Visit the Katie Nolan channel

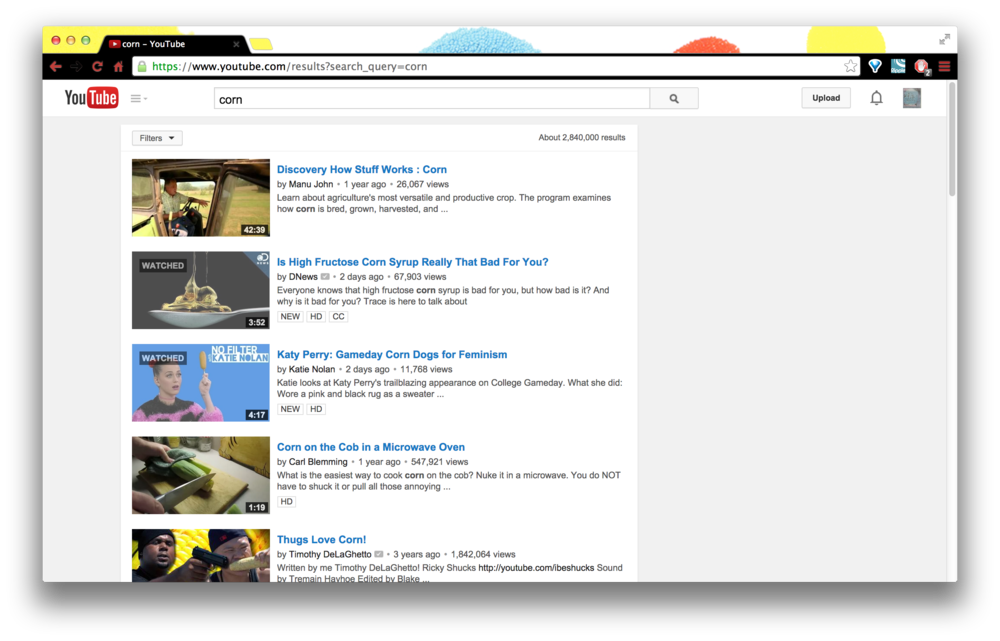tap(312, 369)
